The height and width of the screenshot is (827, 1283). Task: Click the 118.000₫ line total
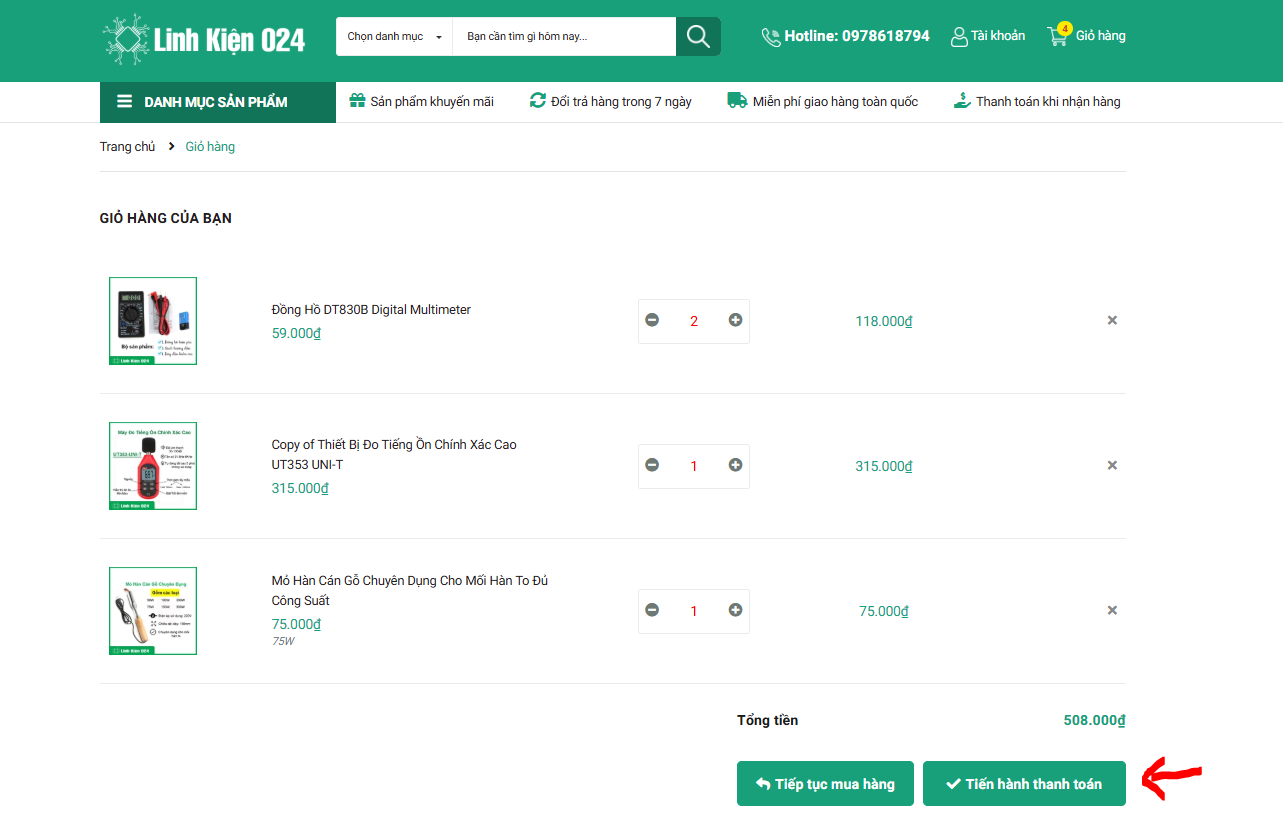(x=884, y=321)
